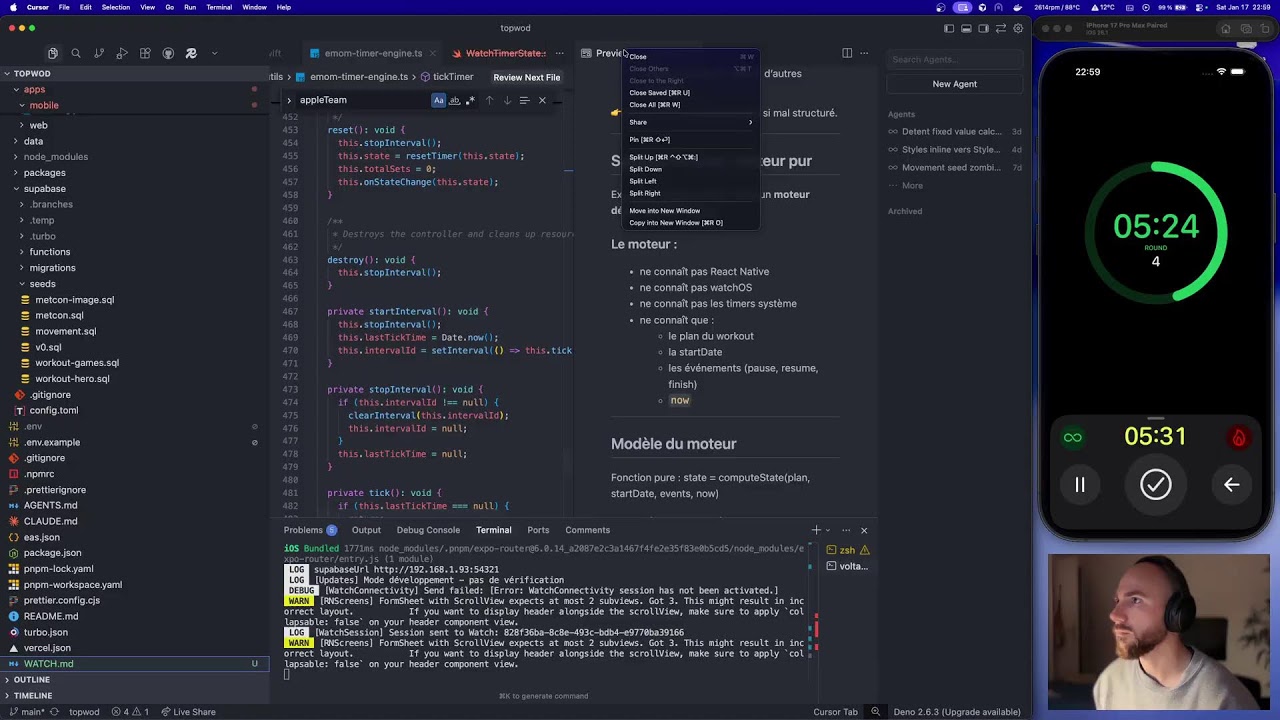This screenshot has height=720, width=1280.
Task: Switch to WatchTimerState tab
Action: [505, 53]
